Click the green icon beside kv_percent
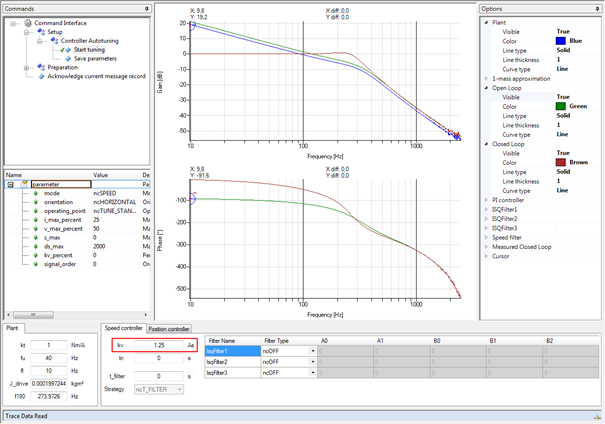The height and width of the screenshot is (424, 605). [36, 255]
